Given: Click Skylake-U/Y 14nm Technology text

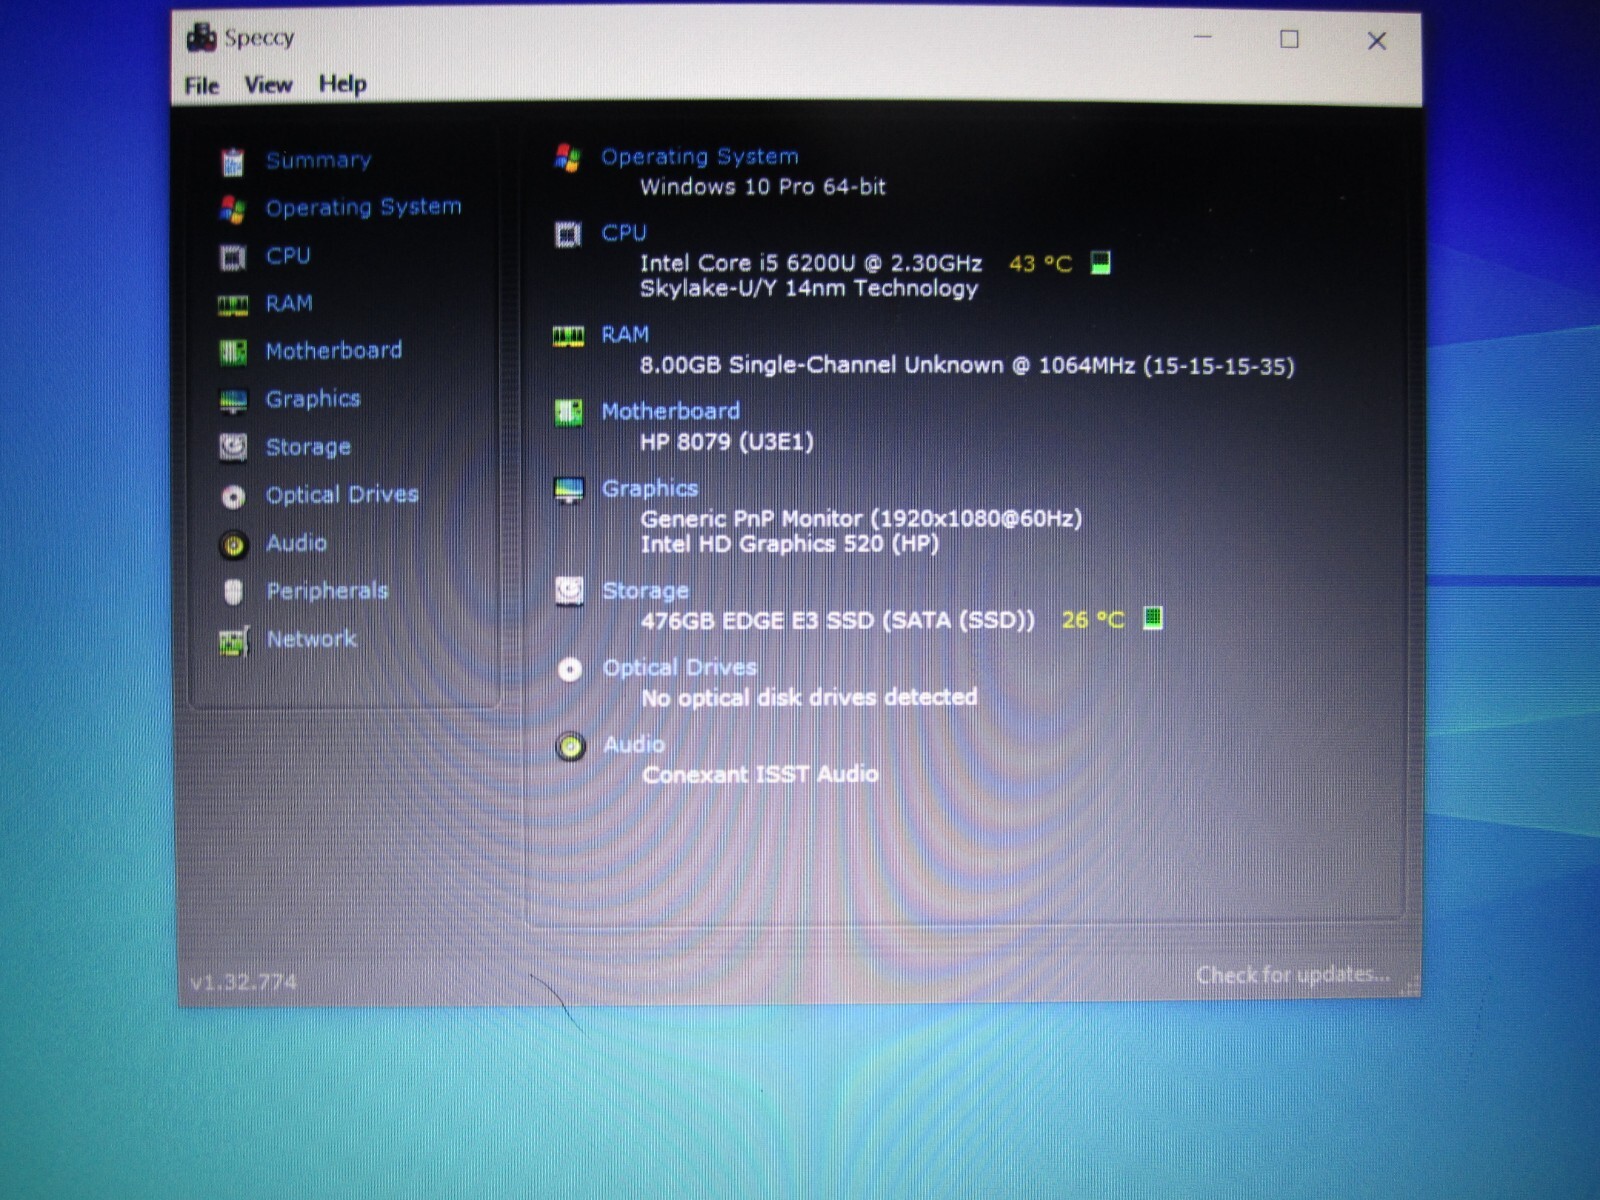Looking at the screenshot, I should [x=808, y=288].
